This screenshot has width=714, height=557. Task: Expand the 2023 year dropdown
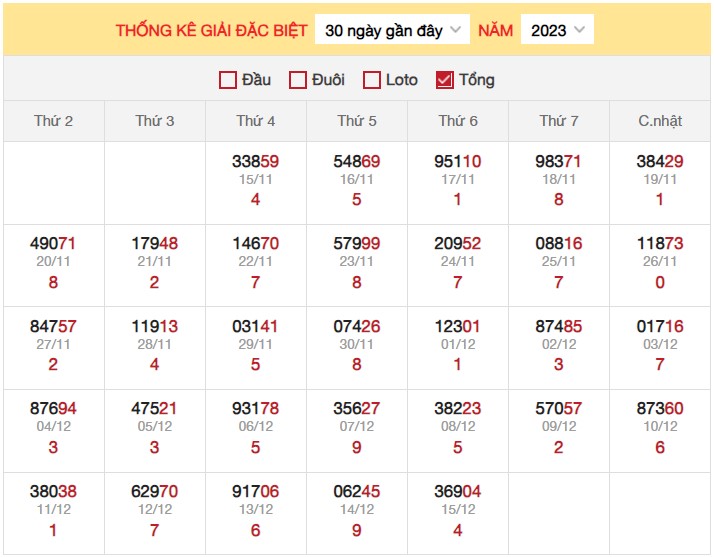point(557,30)
